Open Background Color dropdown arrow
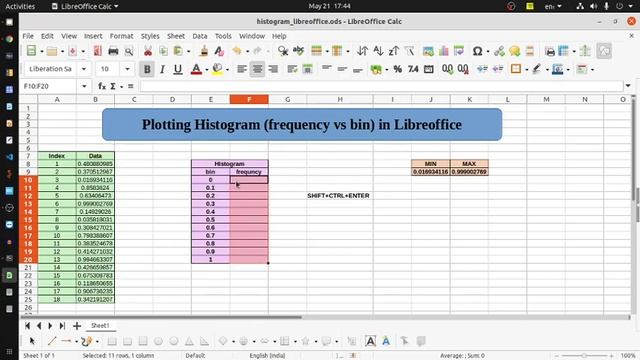This screenshot has height=360, width=640. (x=227, y=69)
